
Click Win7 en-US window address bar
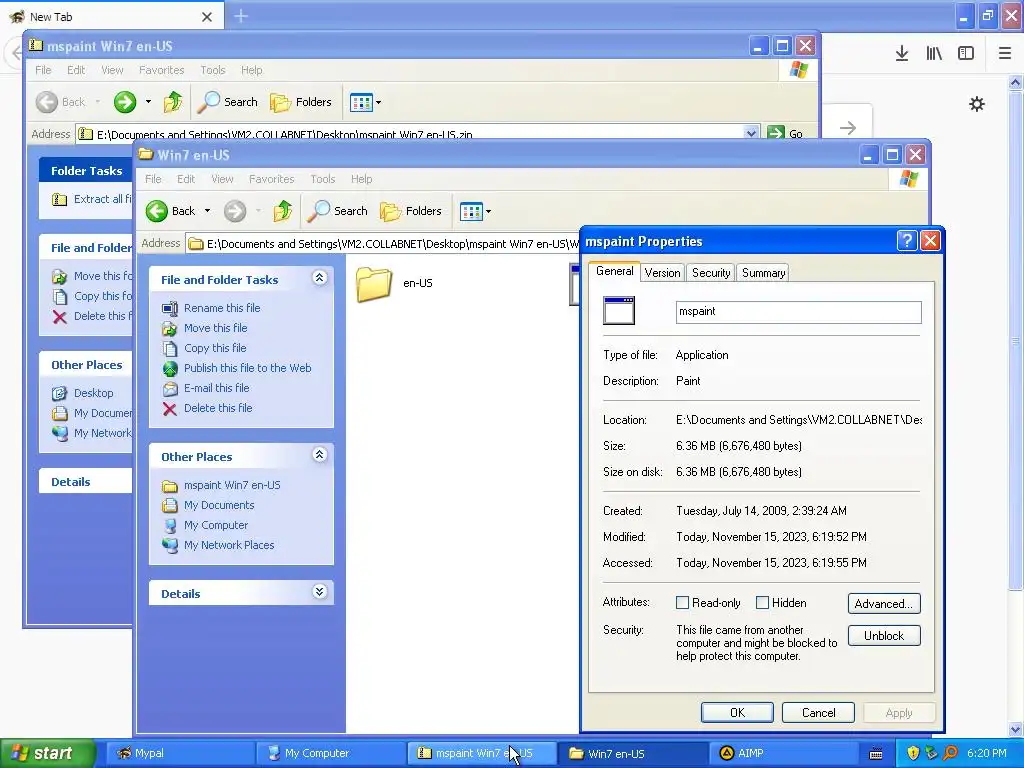click(x=383, y=244)
